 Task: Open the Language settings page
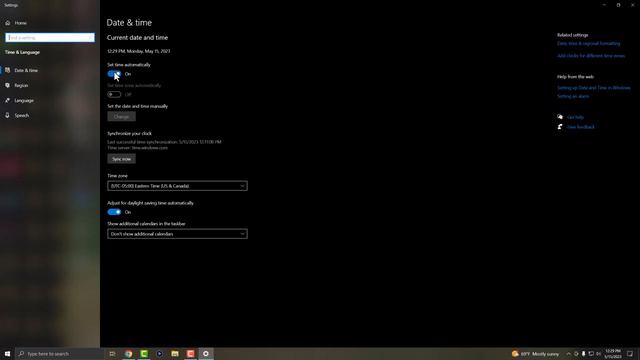coord(24,101)
